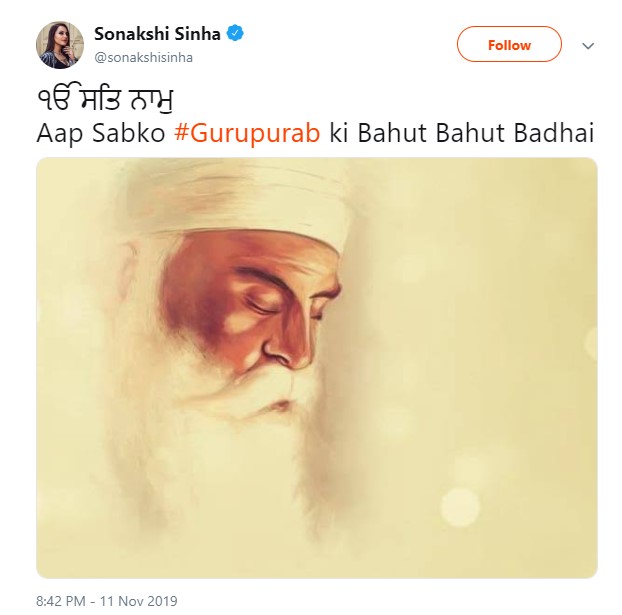Click the "ki Bahut Bahut Badhai" text

click(x=462, y=133)
